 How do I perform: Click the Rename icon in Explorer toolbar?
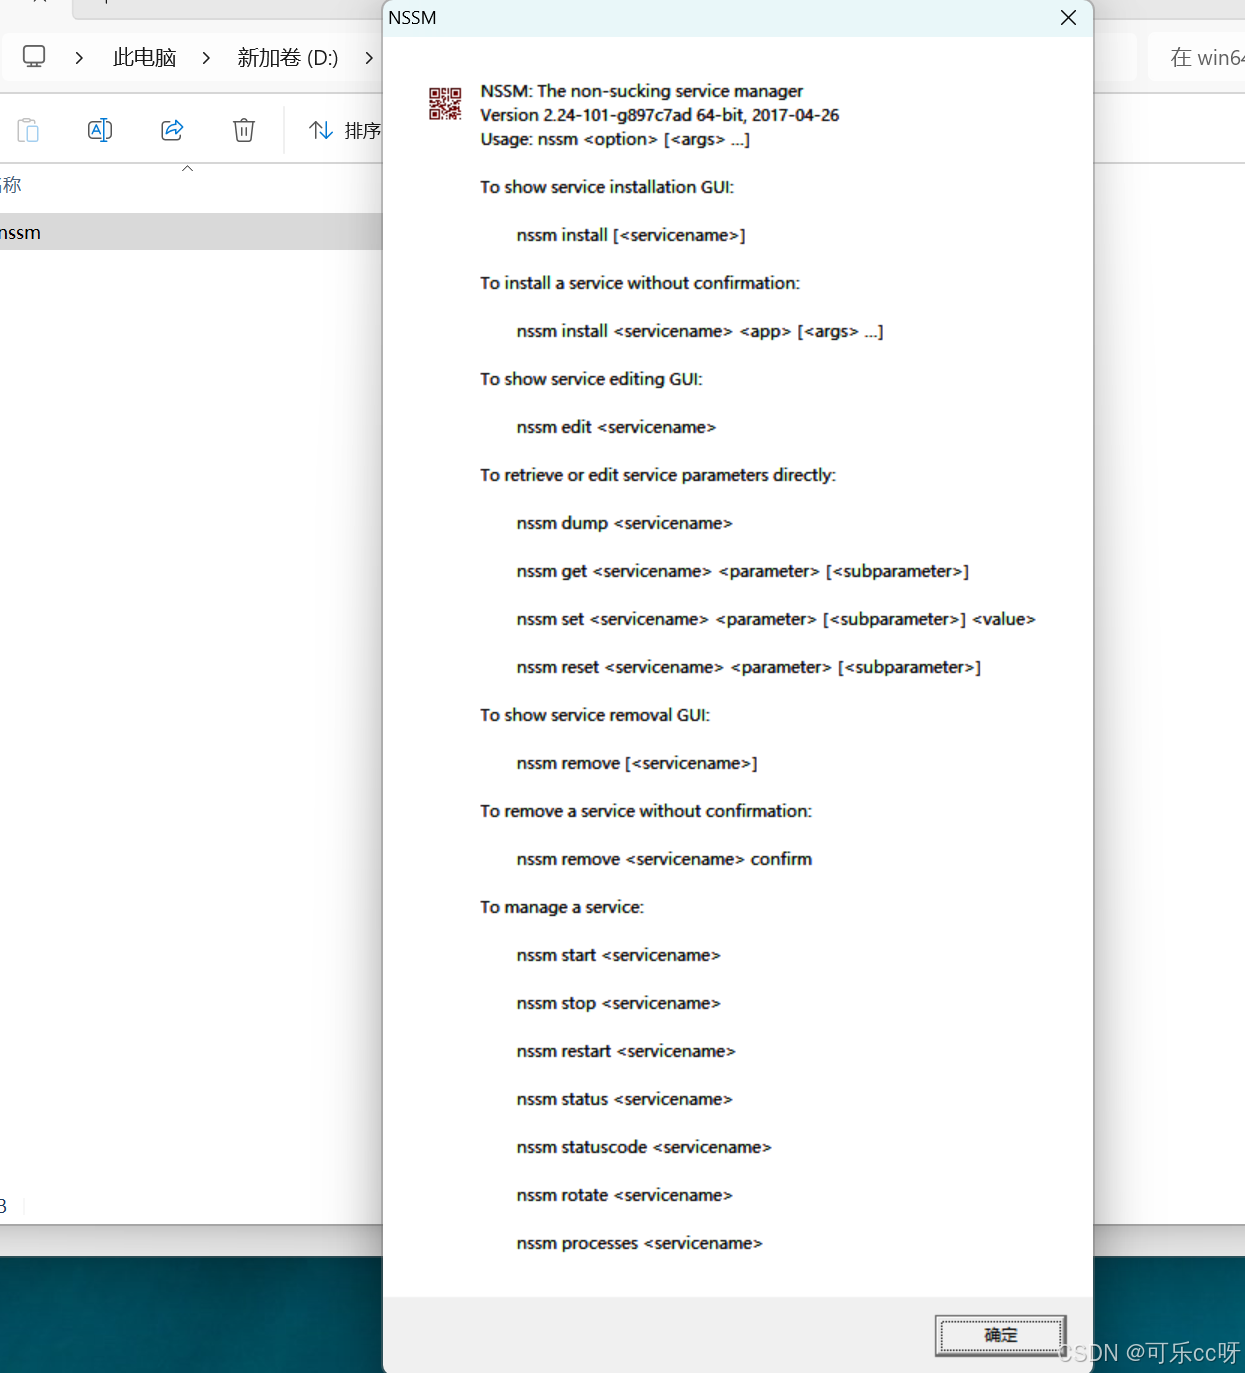tap(100, 130)
